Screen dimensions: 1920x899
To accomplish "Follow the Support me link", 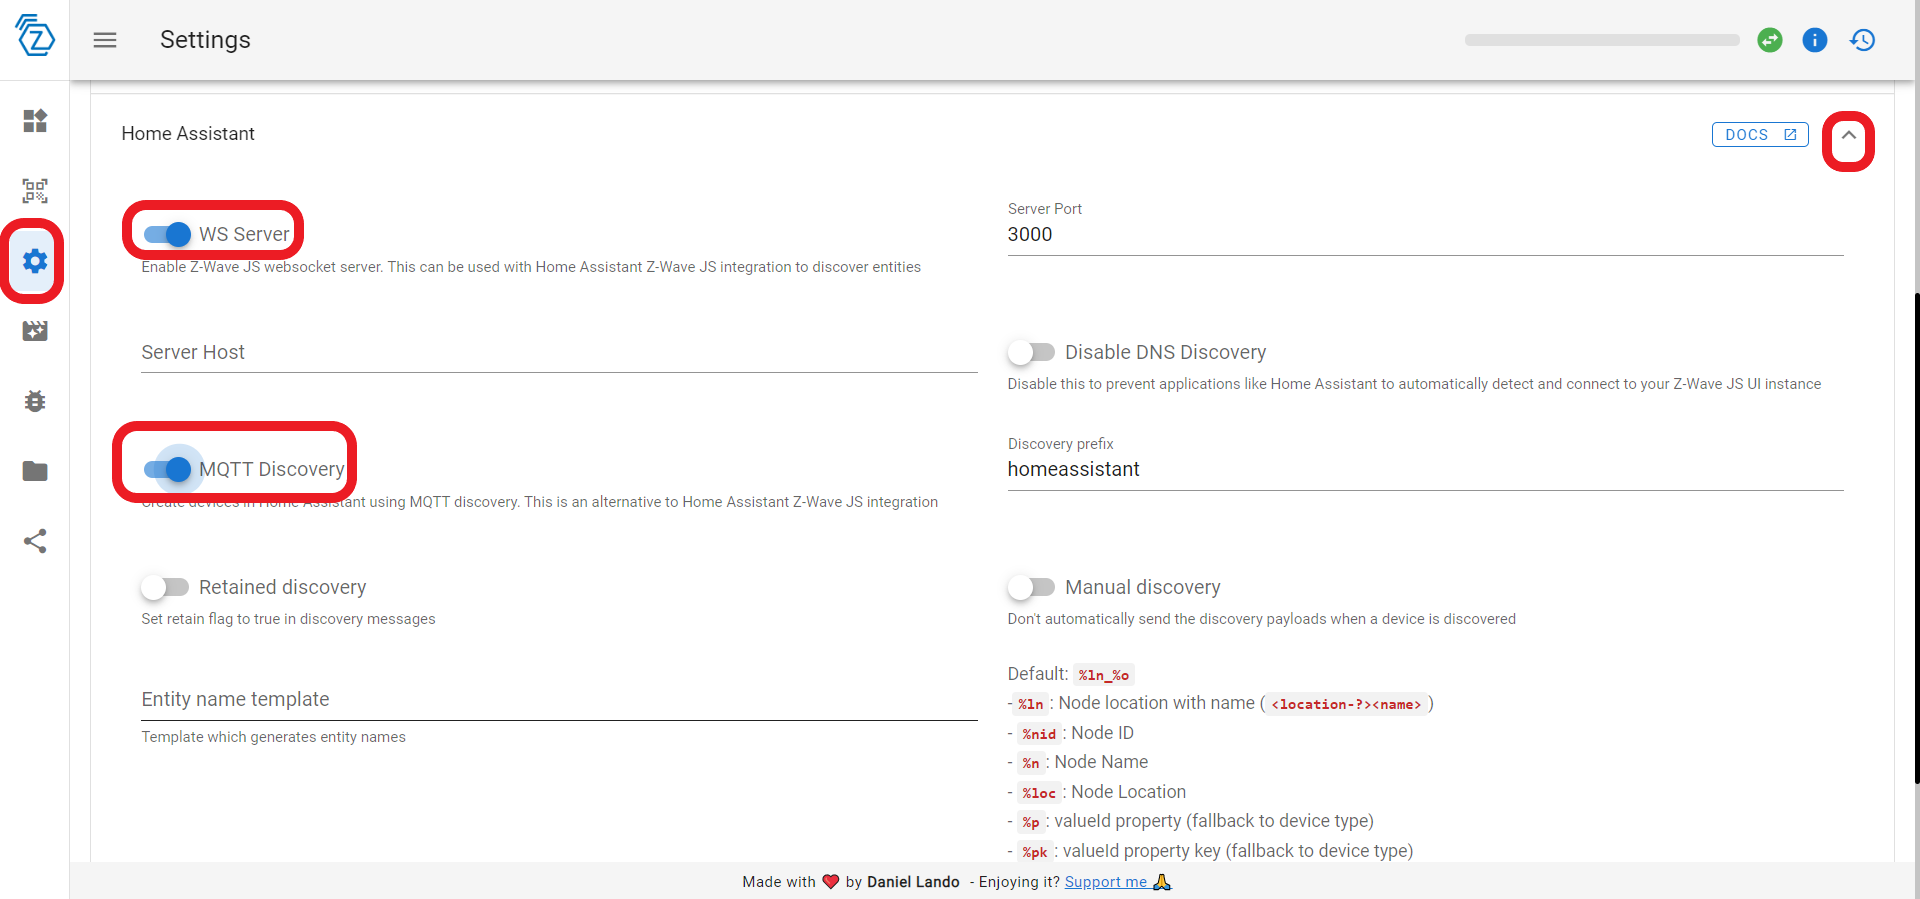I will [1117, 882].
